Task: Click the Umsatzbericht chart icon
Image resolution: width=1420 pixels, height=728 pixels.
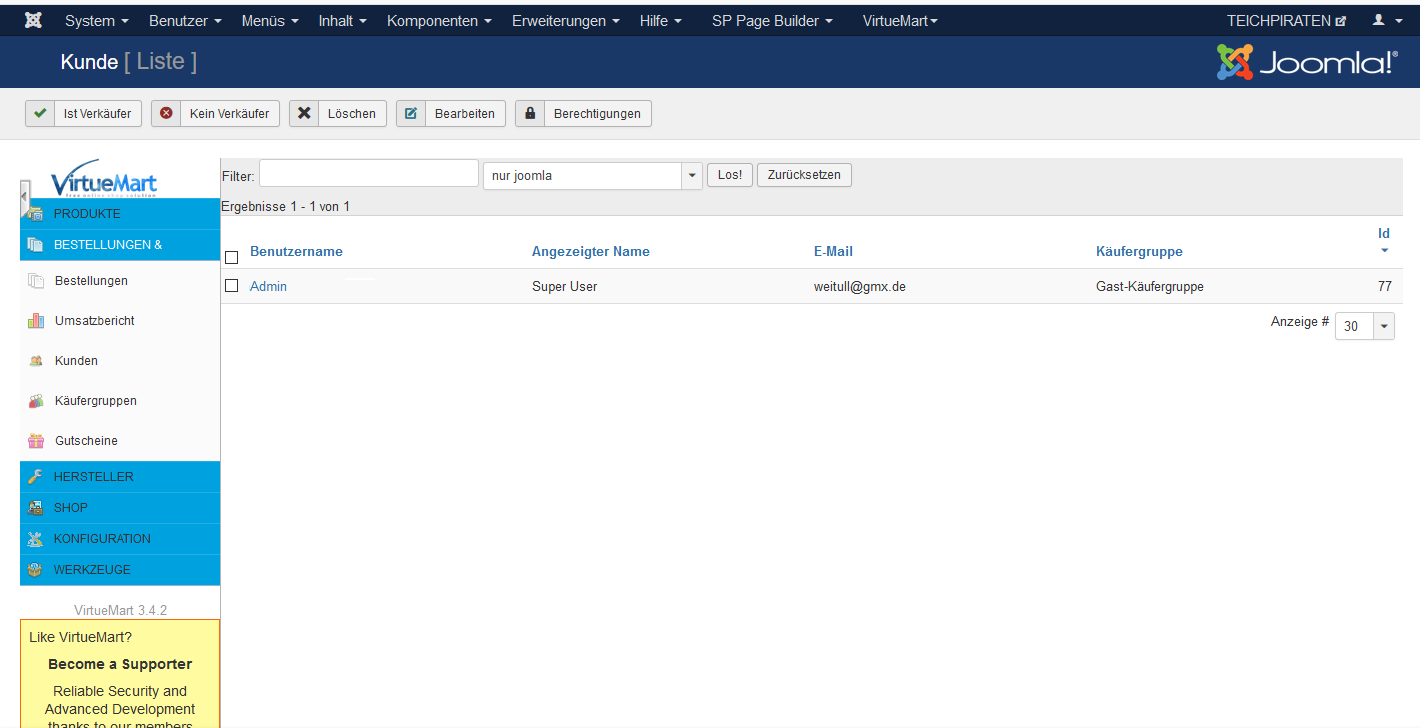Action: click(x=36, y=321)
